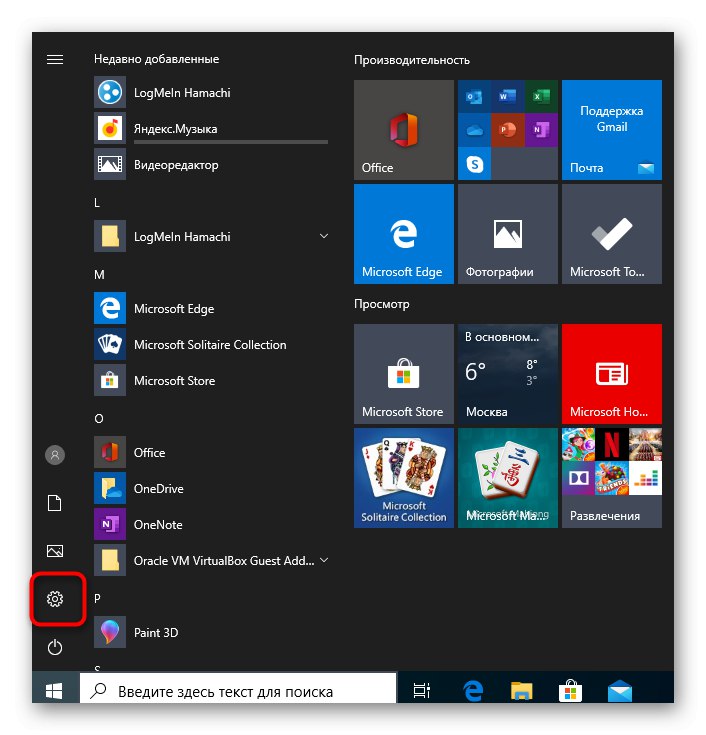Open Mail from the taskbar

pyautogui.click(x=620, y=691)
